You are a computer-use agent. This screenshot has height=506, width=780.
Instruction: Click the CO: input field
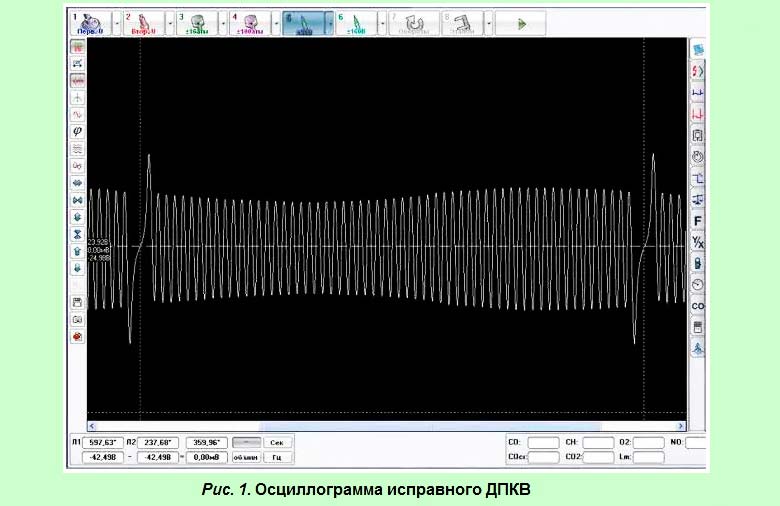(543, 442)
